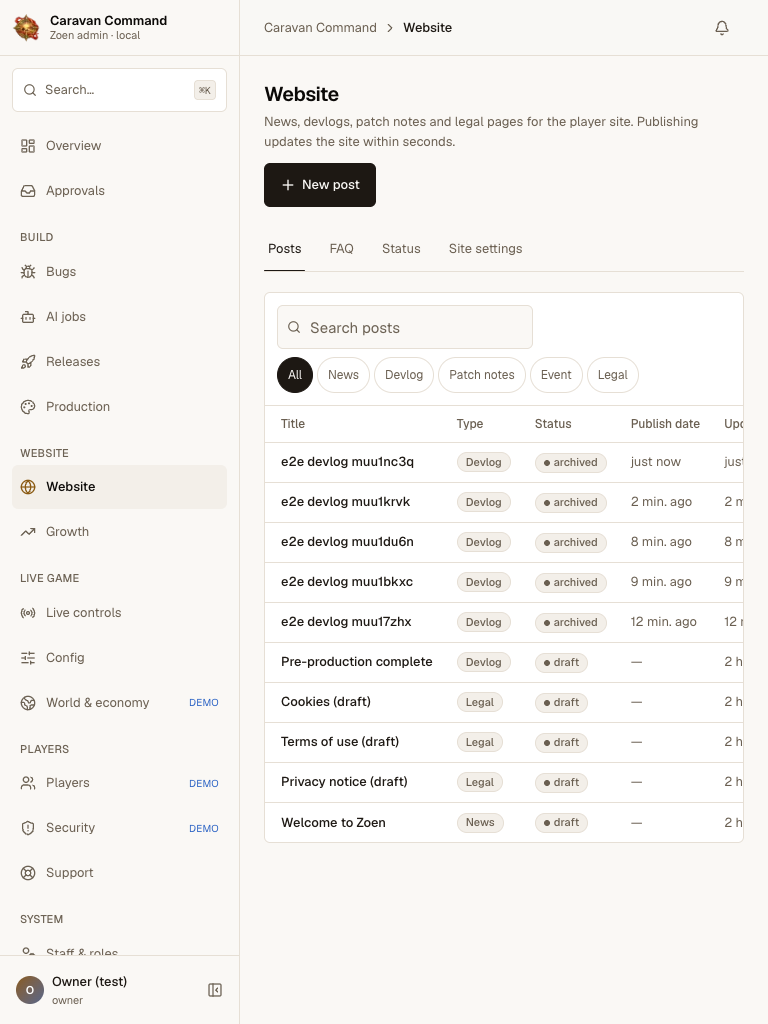Click the Status column header

tap(552, 424)
